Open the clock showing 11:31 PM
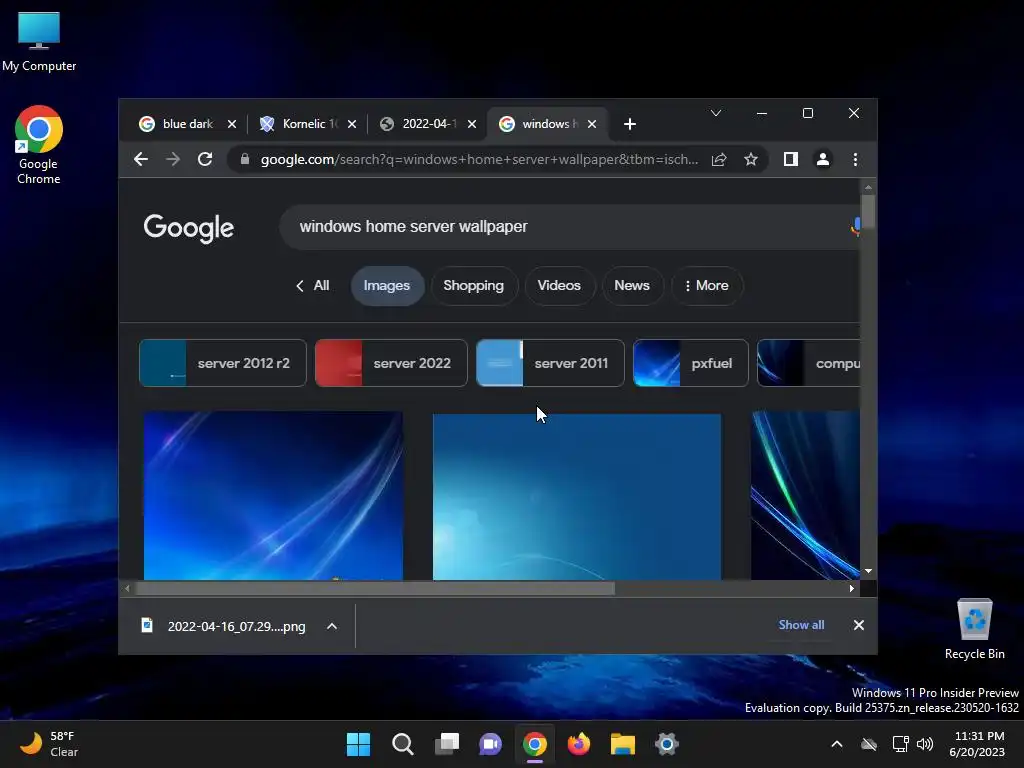Screen dimensions: 1024x768 (977, 744)
